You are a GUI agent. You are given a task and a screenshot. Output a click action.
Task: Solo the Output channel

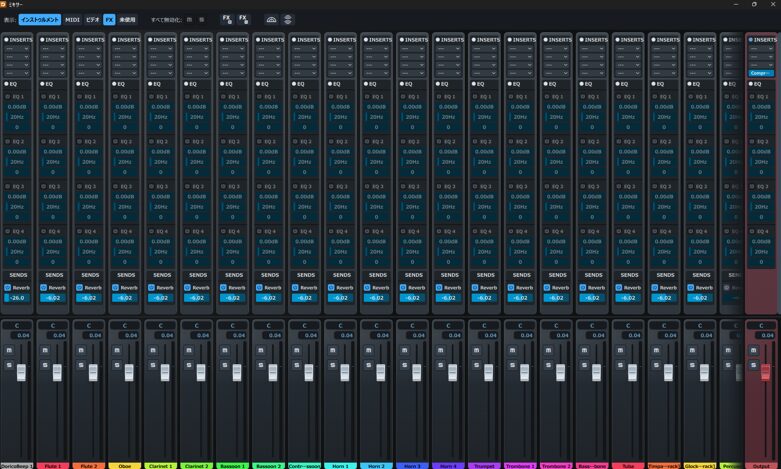pos(754,365)
